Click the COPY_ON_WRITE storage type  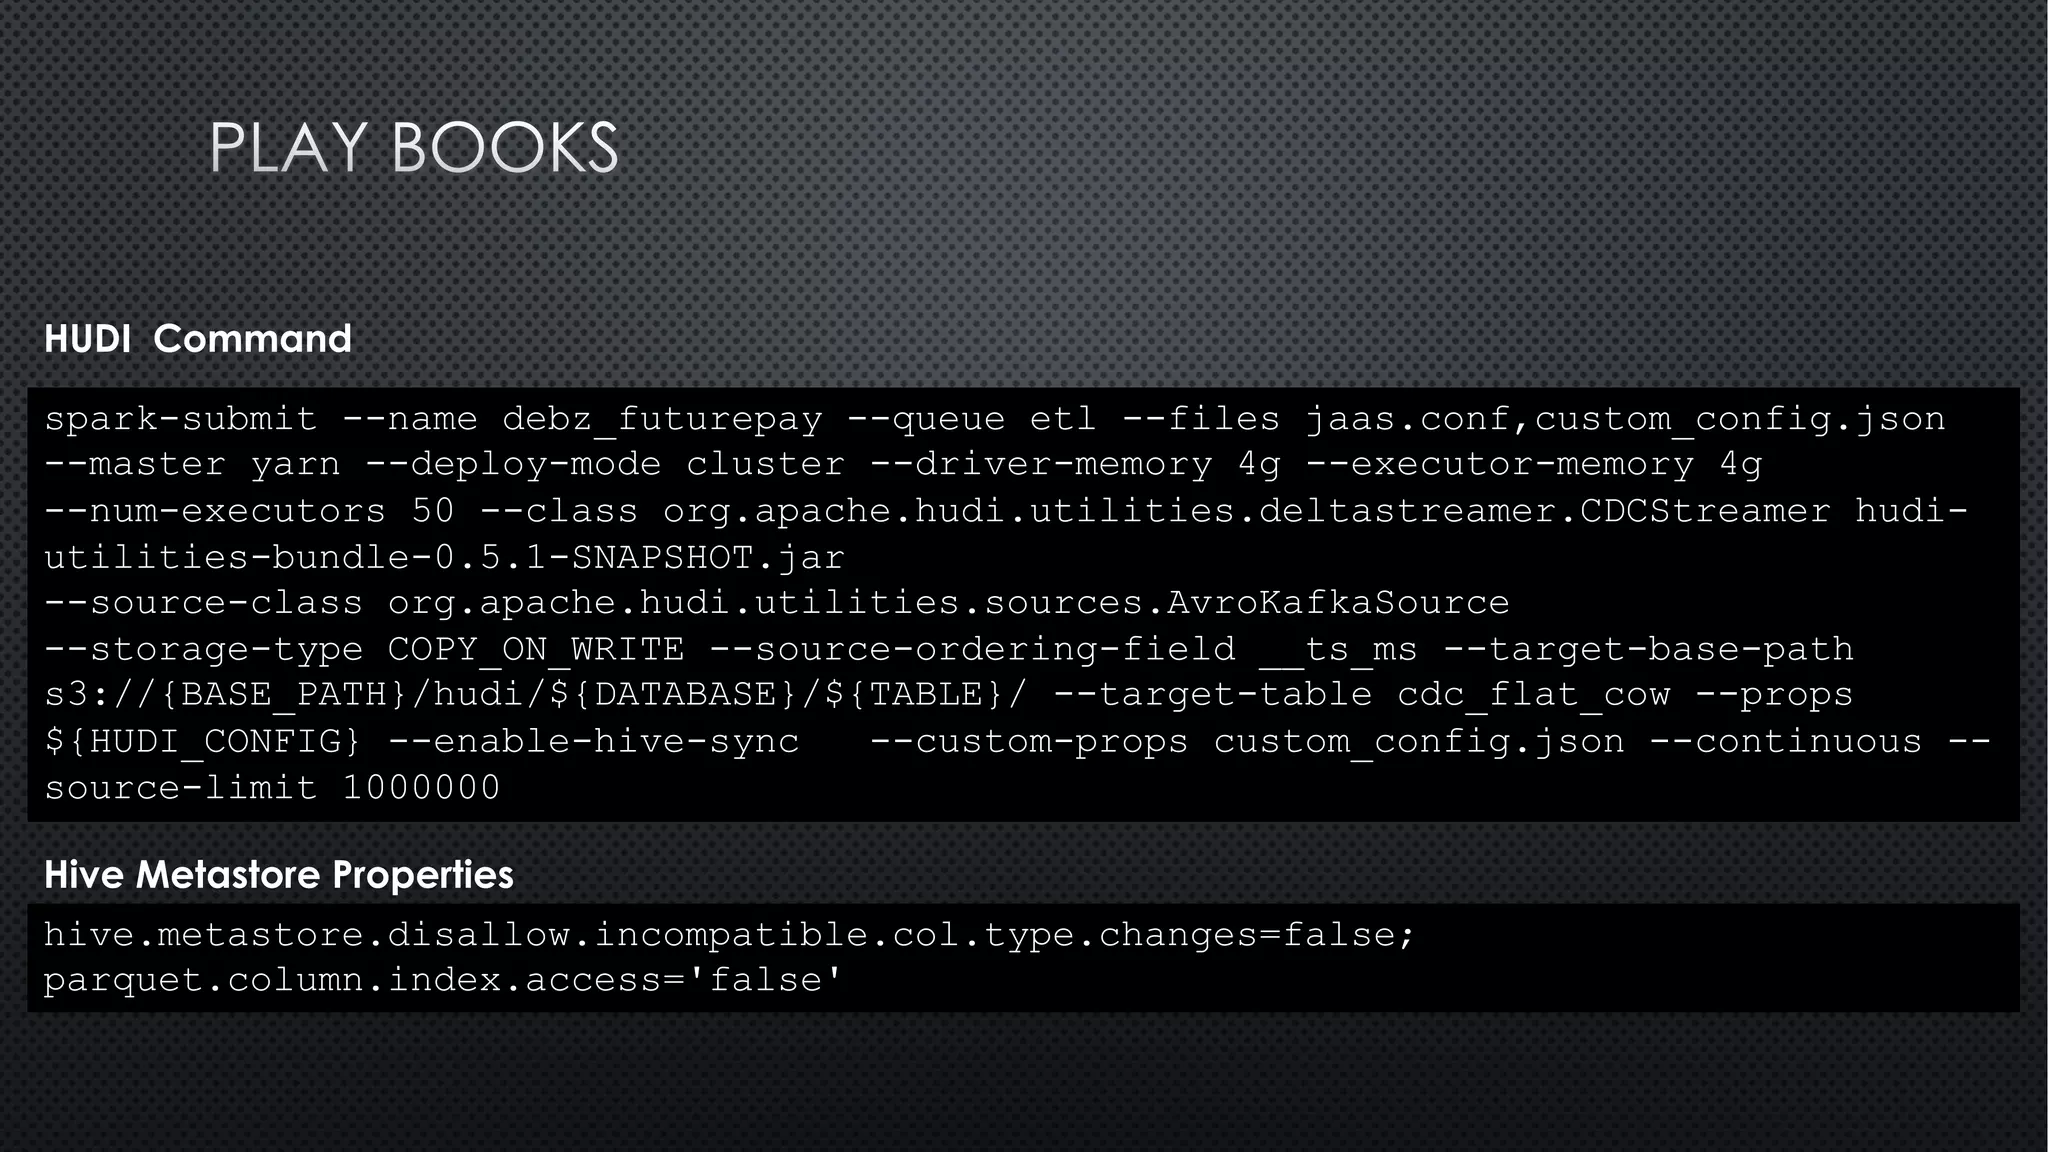tap(536, 649)
